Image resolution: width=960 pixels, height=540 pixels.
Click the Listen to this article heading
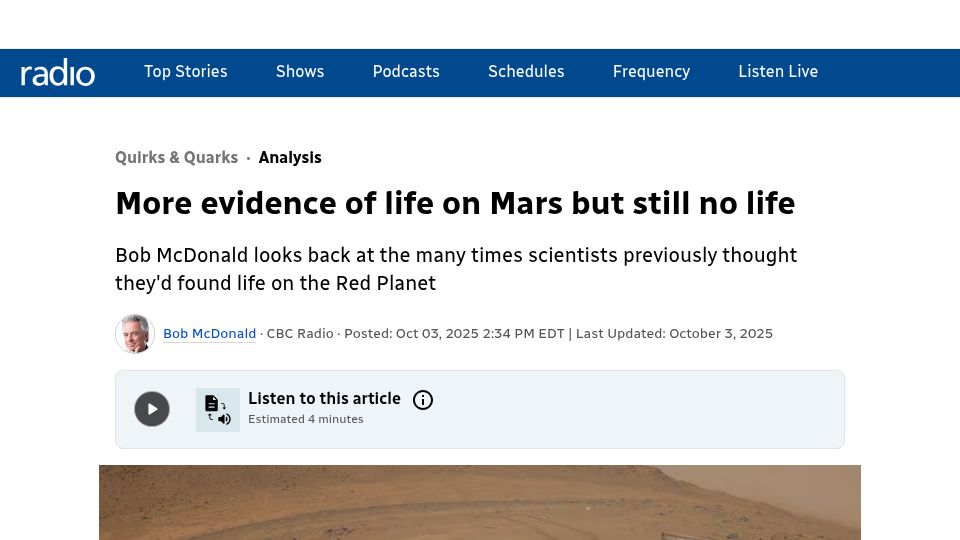pyautogui.click(x=324, y=399)
